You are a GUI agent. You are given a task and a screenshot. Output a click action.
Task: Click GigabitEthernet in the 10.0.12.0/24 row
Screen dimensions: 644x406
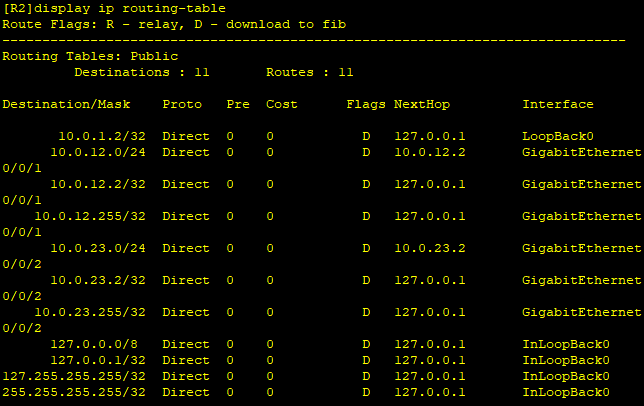[582, 152]
